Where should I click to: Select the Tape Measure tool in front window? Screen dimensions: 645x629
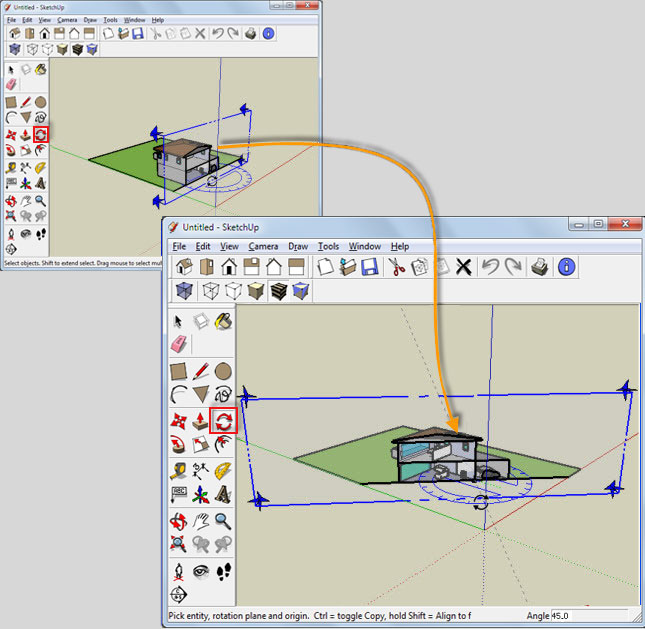coord(179,471)
